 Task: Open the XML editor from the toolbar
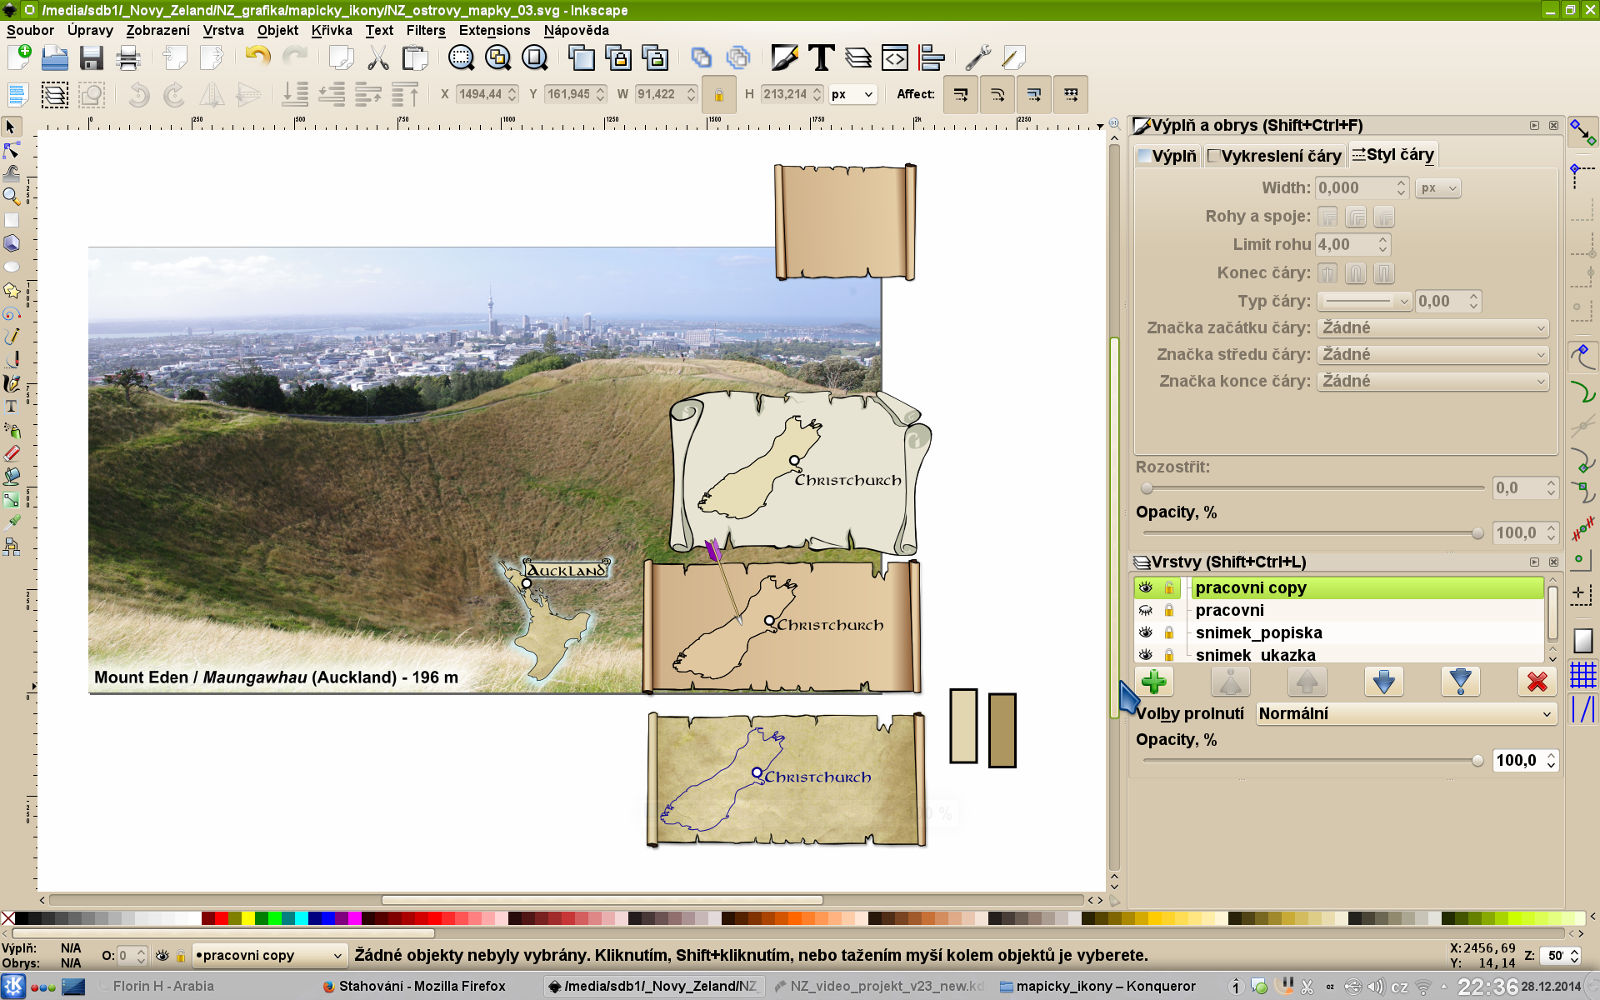(893, 58)
